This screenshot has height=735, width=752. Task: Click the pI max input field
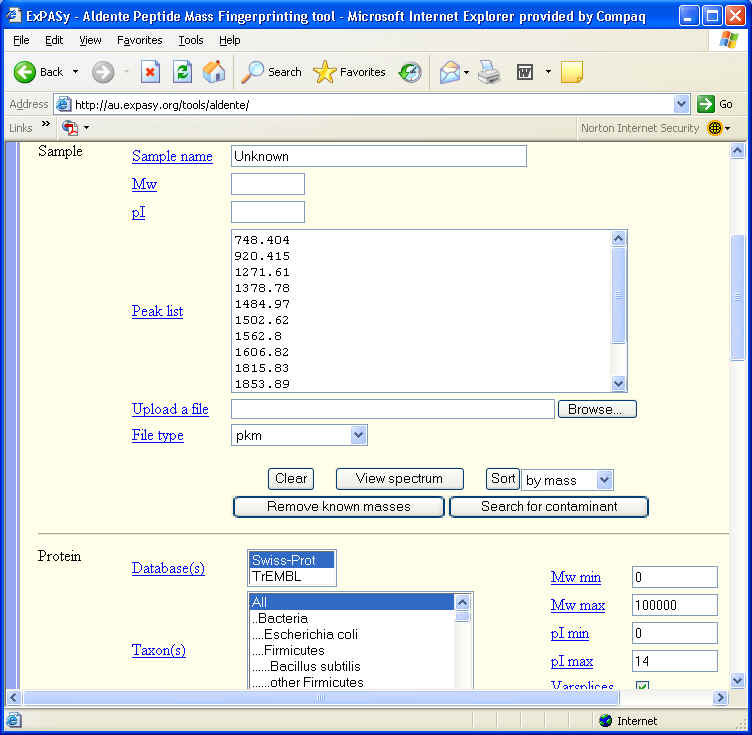675,661
